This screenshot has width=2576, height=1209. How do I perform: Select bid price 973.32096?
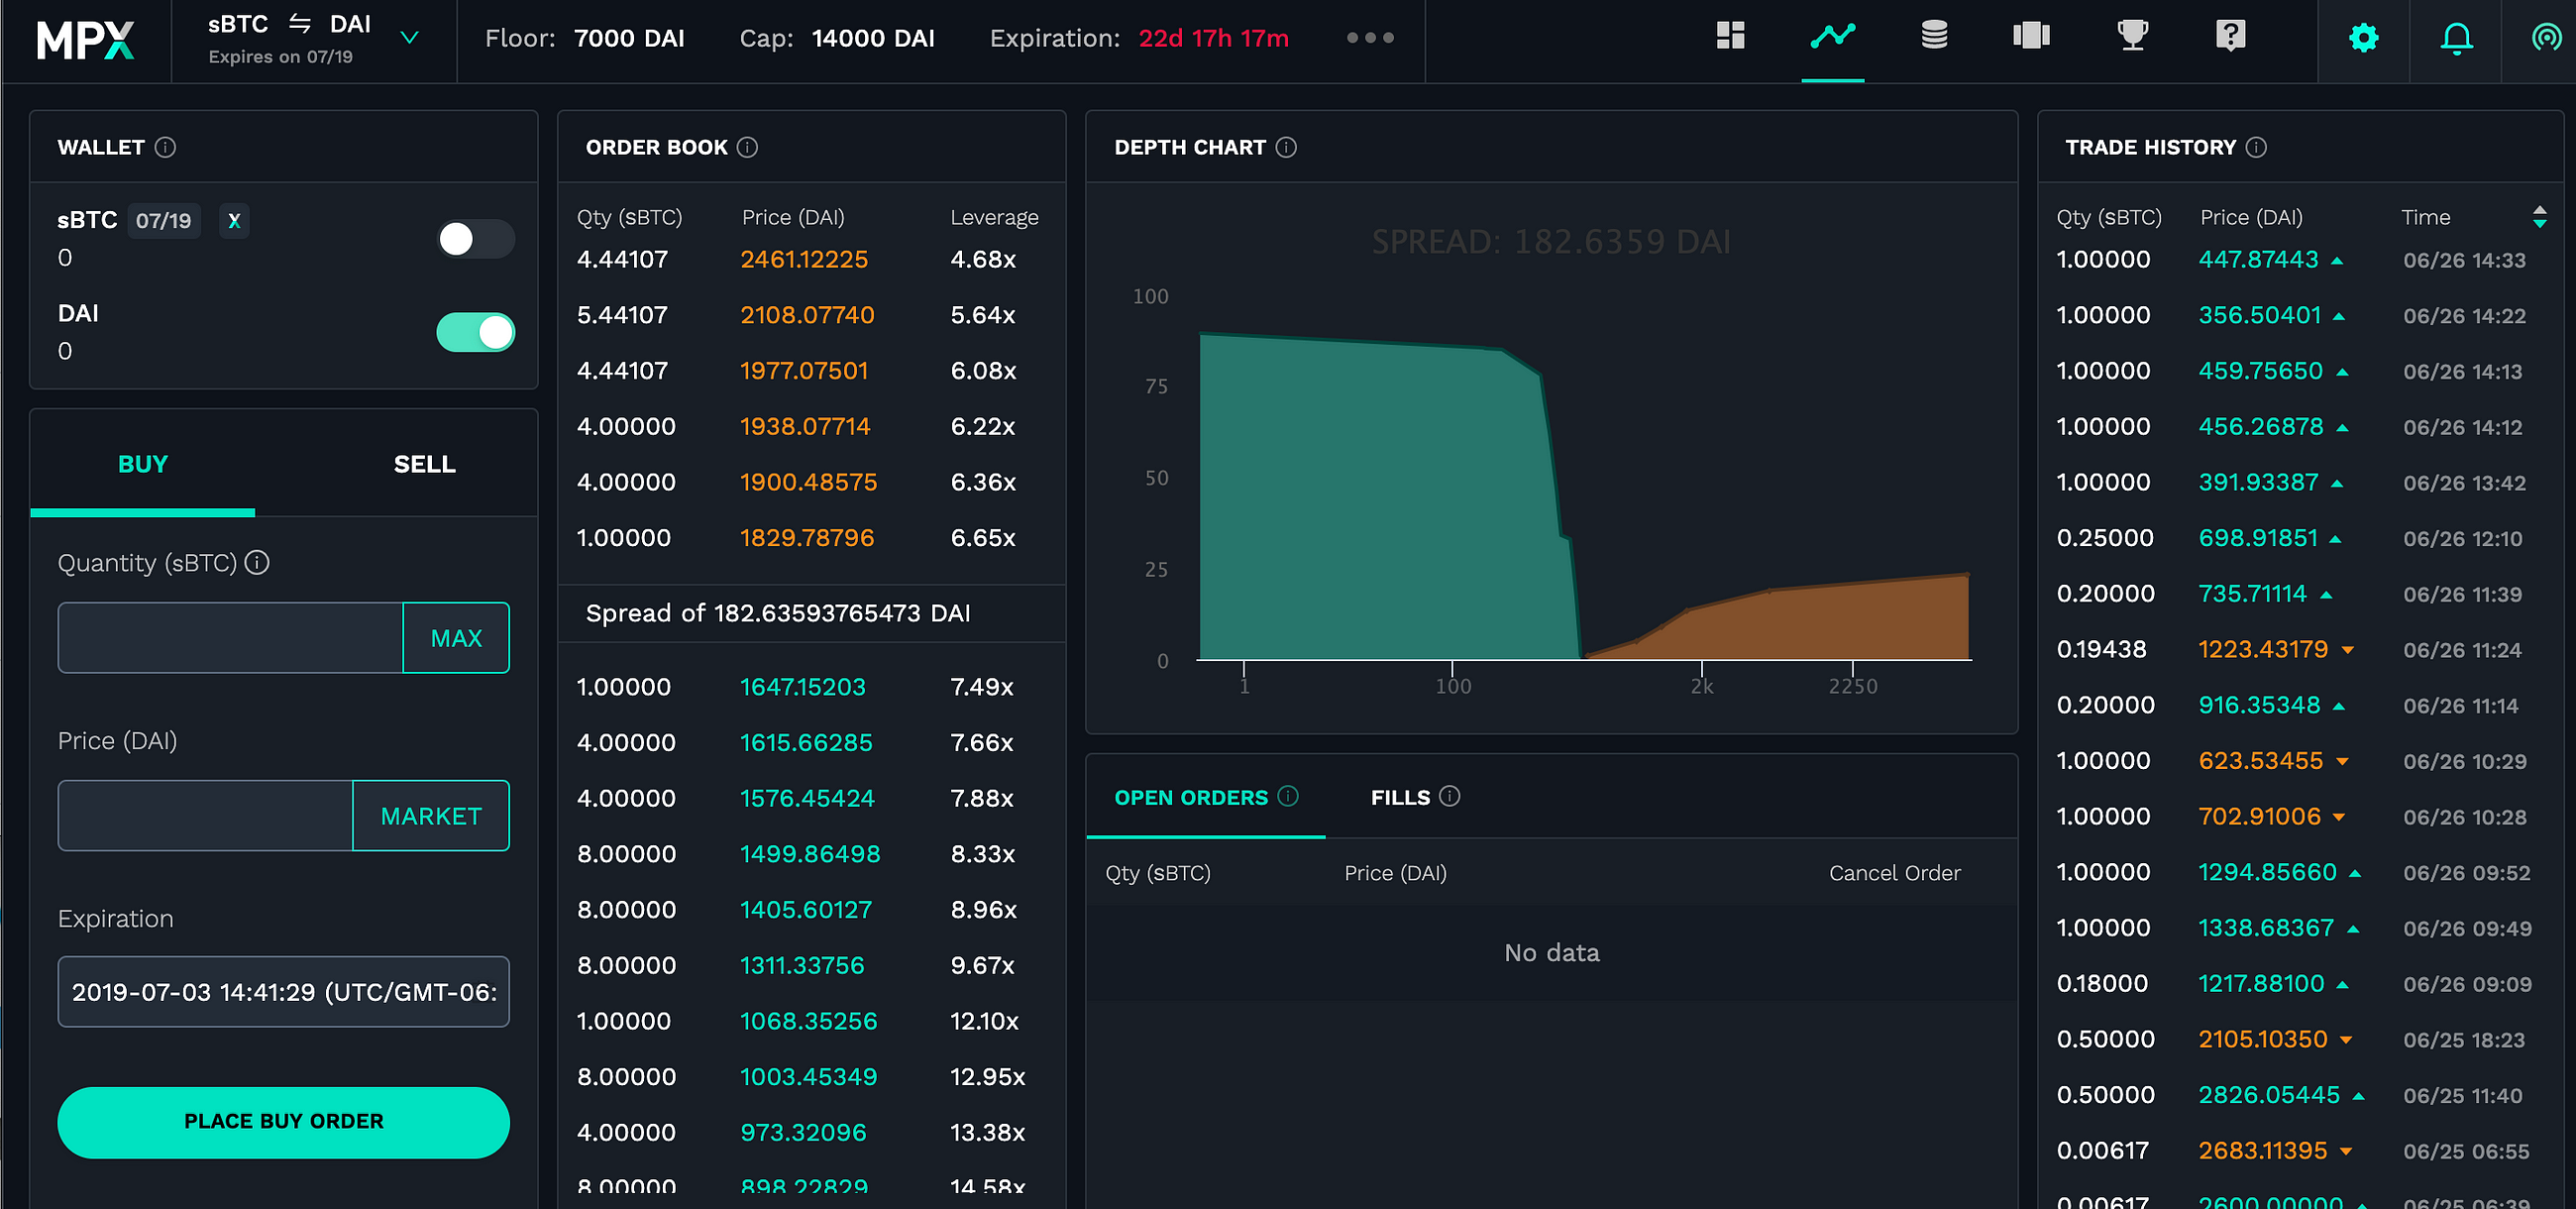point(803,1133)
